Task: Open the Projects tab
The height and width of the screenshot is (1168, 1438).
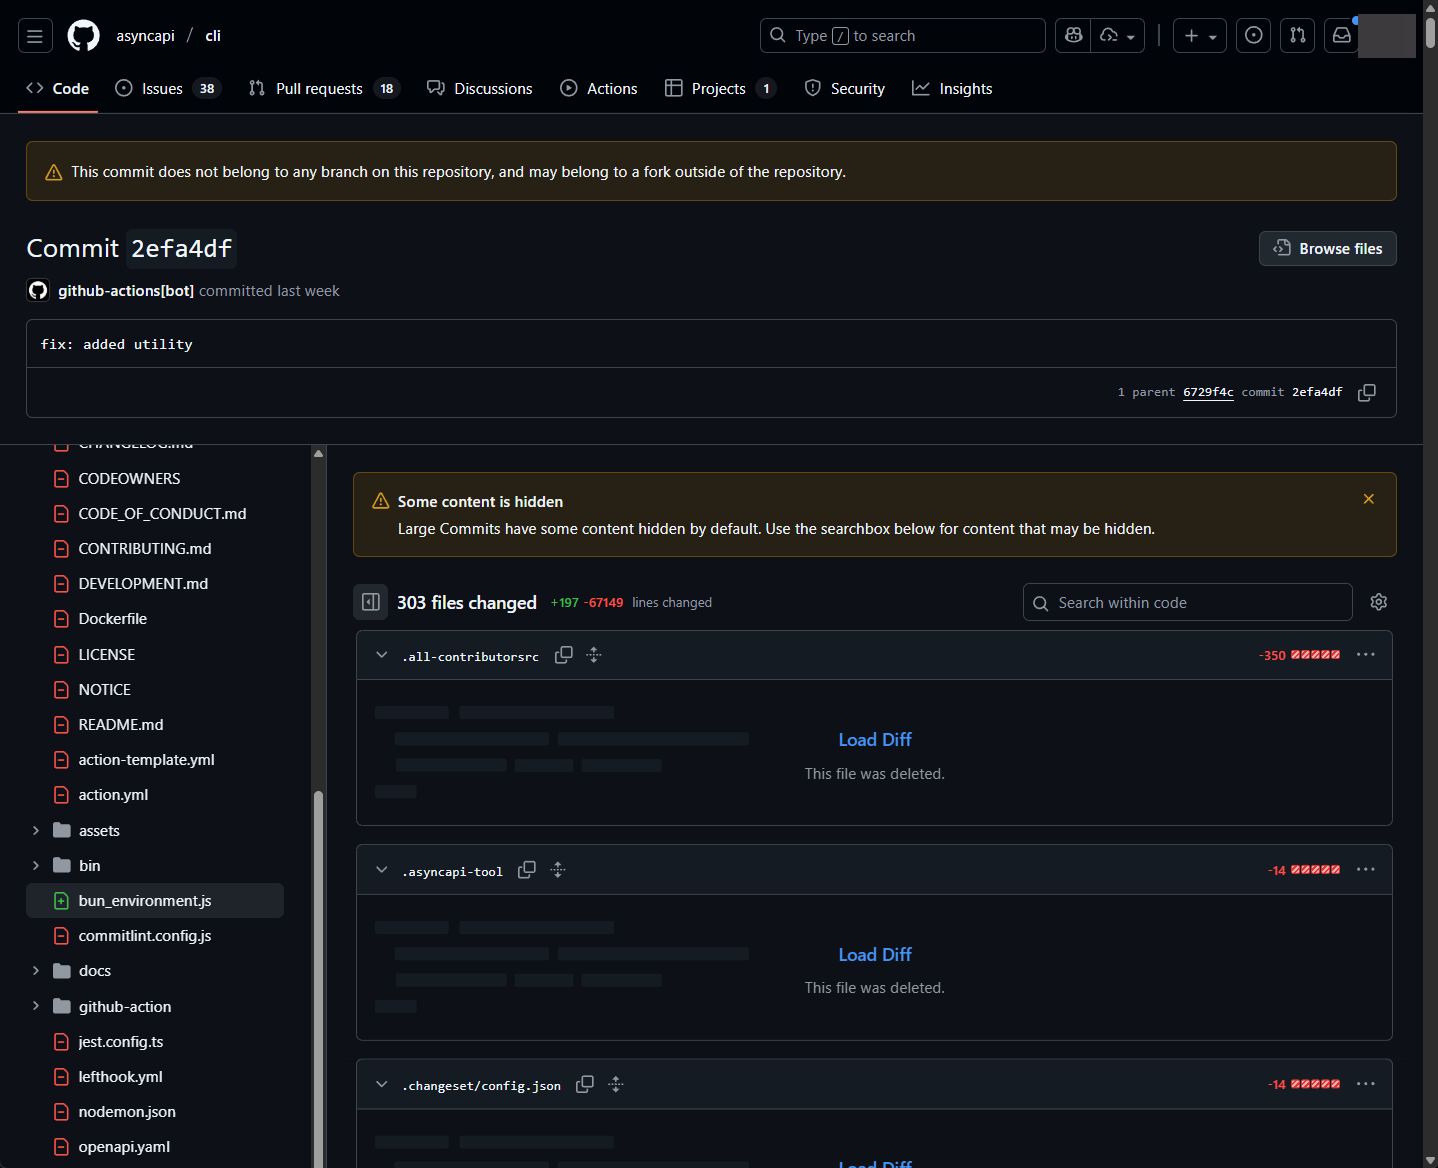Action: 721,89
